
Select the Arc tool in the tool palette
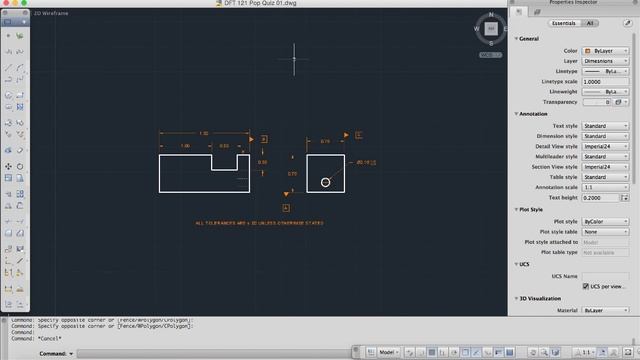[20, 68]
